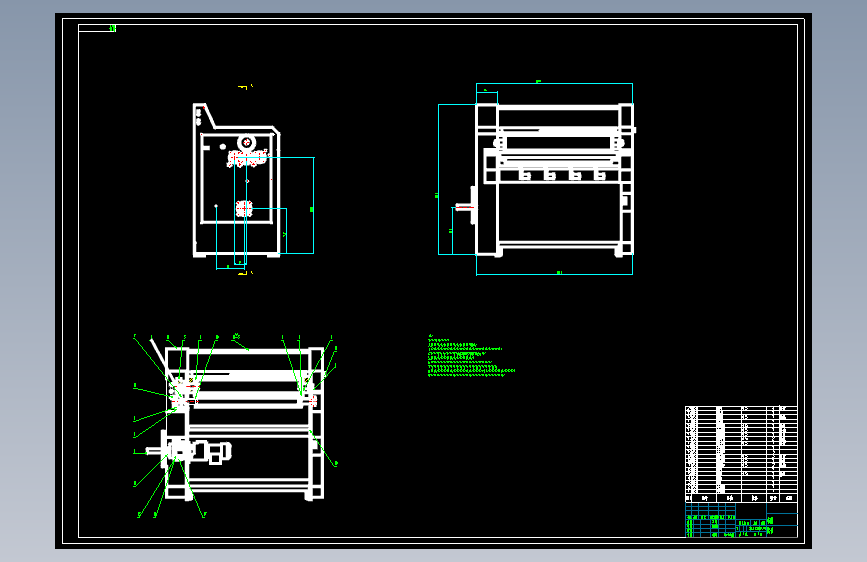Select the cyan top width dimension line
The width and height of the screenshot is (867, 562).
click(554, 84)
